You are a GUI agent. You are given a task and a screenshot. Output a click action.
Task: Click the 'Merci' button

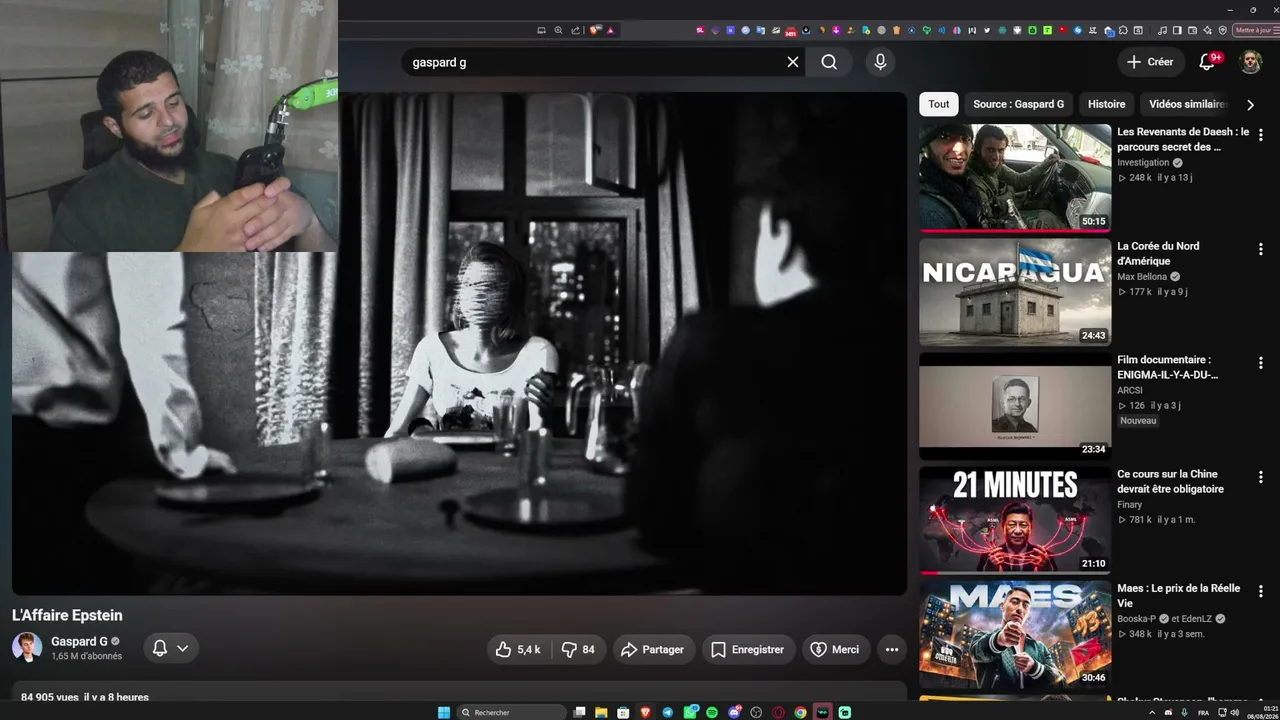click(x=835, y=650)
